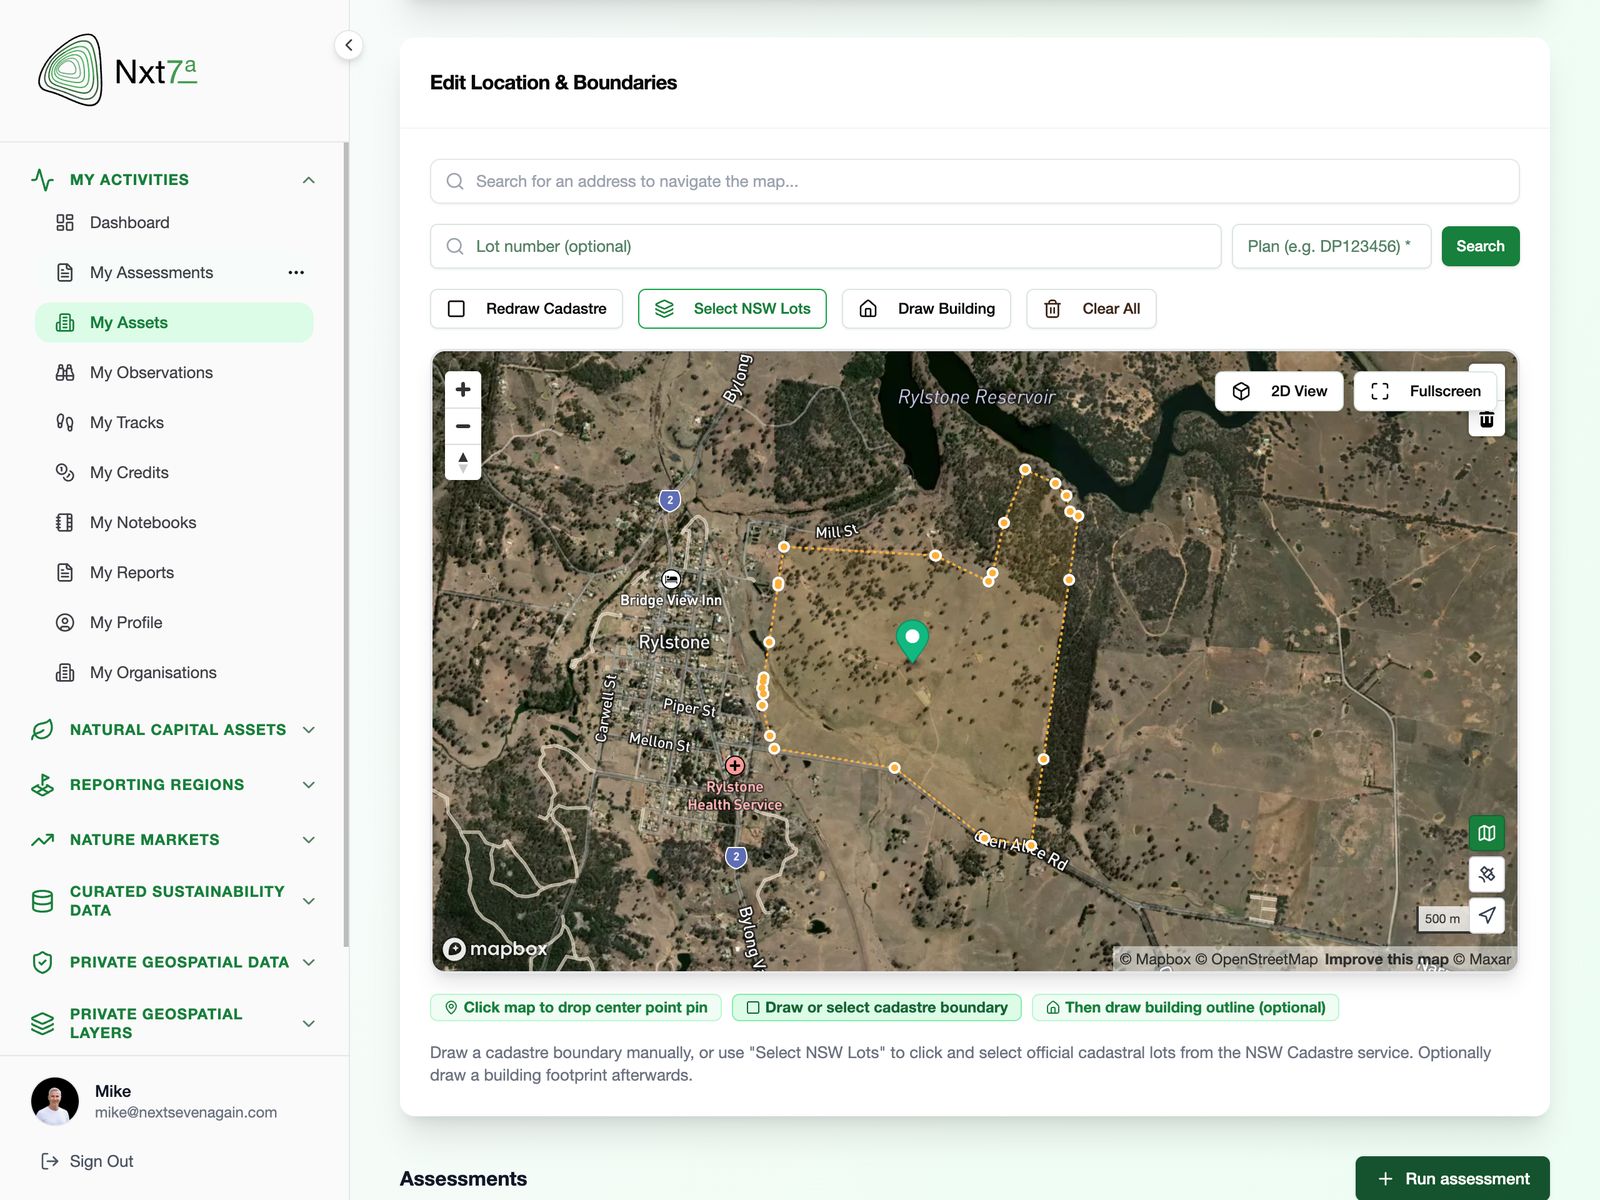Toggle Select NSW Lots mode
Image resolution: width=1600 pixels, height=1200 pixels.
click(x=732, y=309)
